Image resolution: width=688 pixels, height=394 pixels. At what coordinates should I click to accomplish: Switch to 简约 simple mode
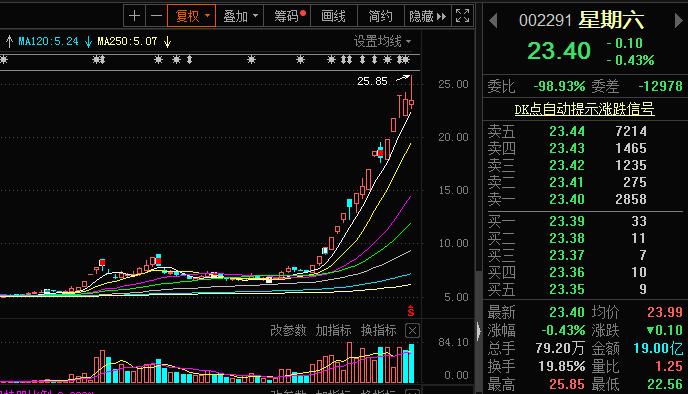coord(380,16)
